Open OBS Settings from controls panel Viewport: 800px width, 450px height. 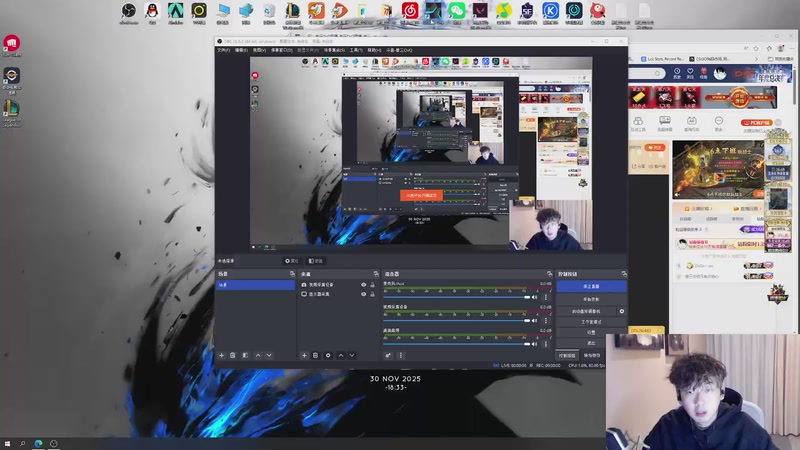591,333
